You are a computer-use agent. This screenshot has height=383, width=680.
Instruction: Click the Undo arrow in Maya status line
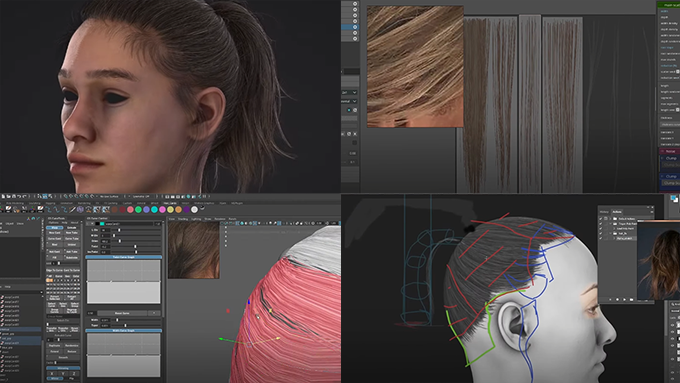19,196
